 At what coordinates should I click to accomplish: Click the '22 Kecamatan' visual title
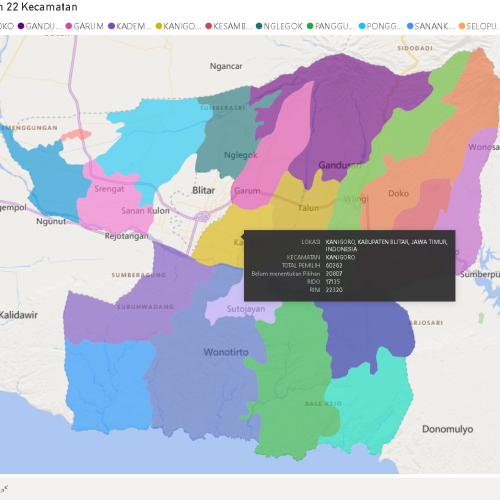coord(42,7)
